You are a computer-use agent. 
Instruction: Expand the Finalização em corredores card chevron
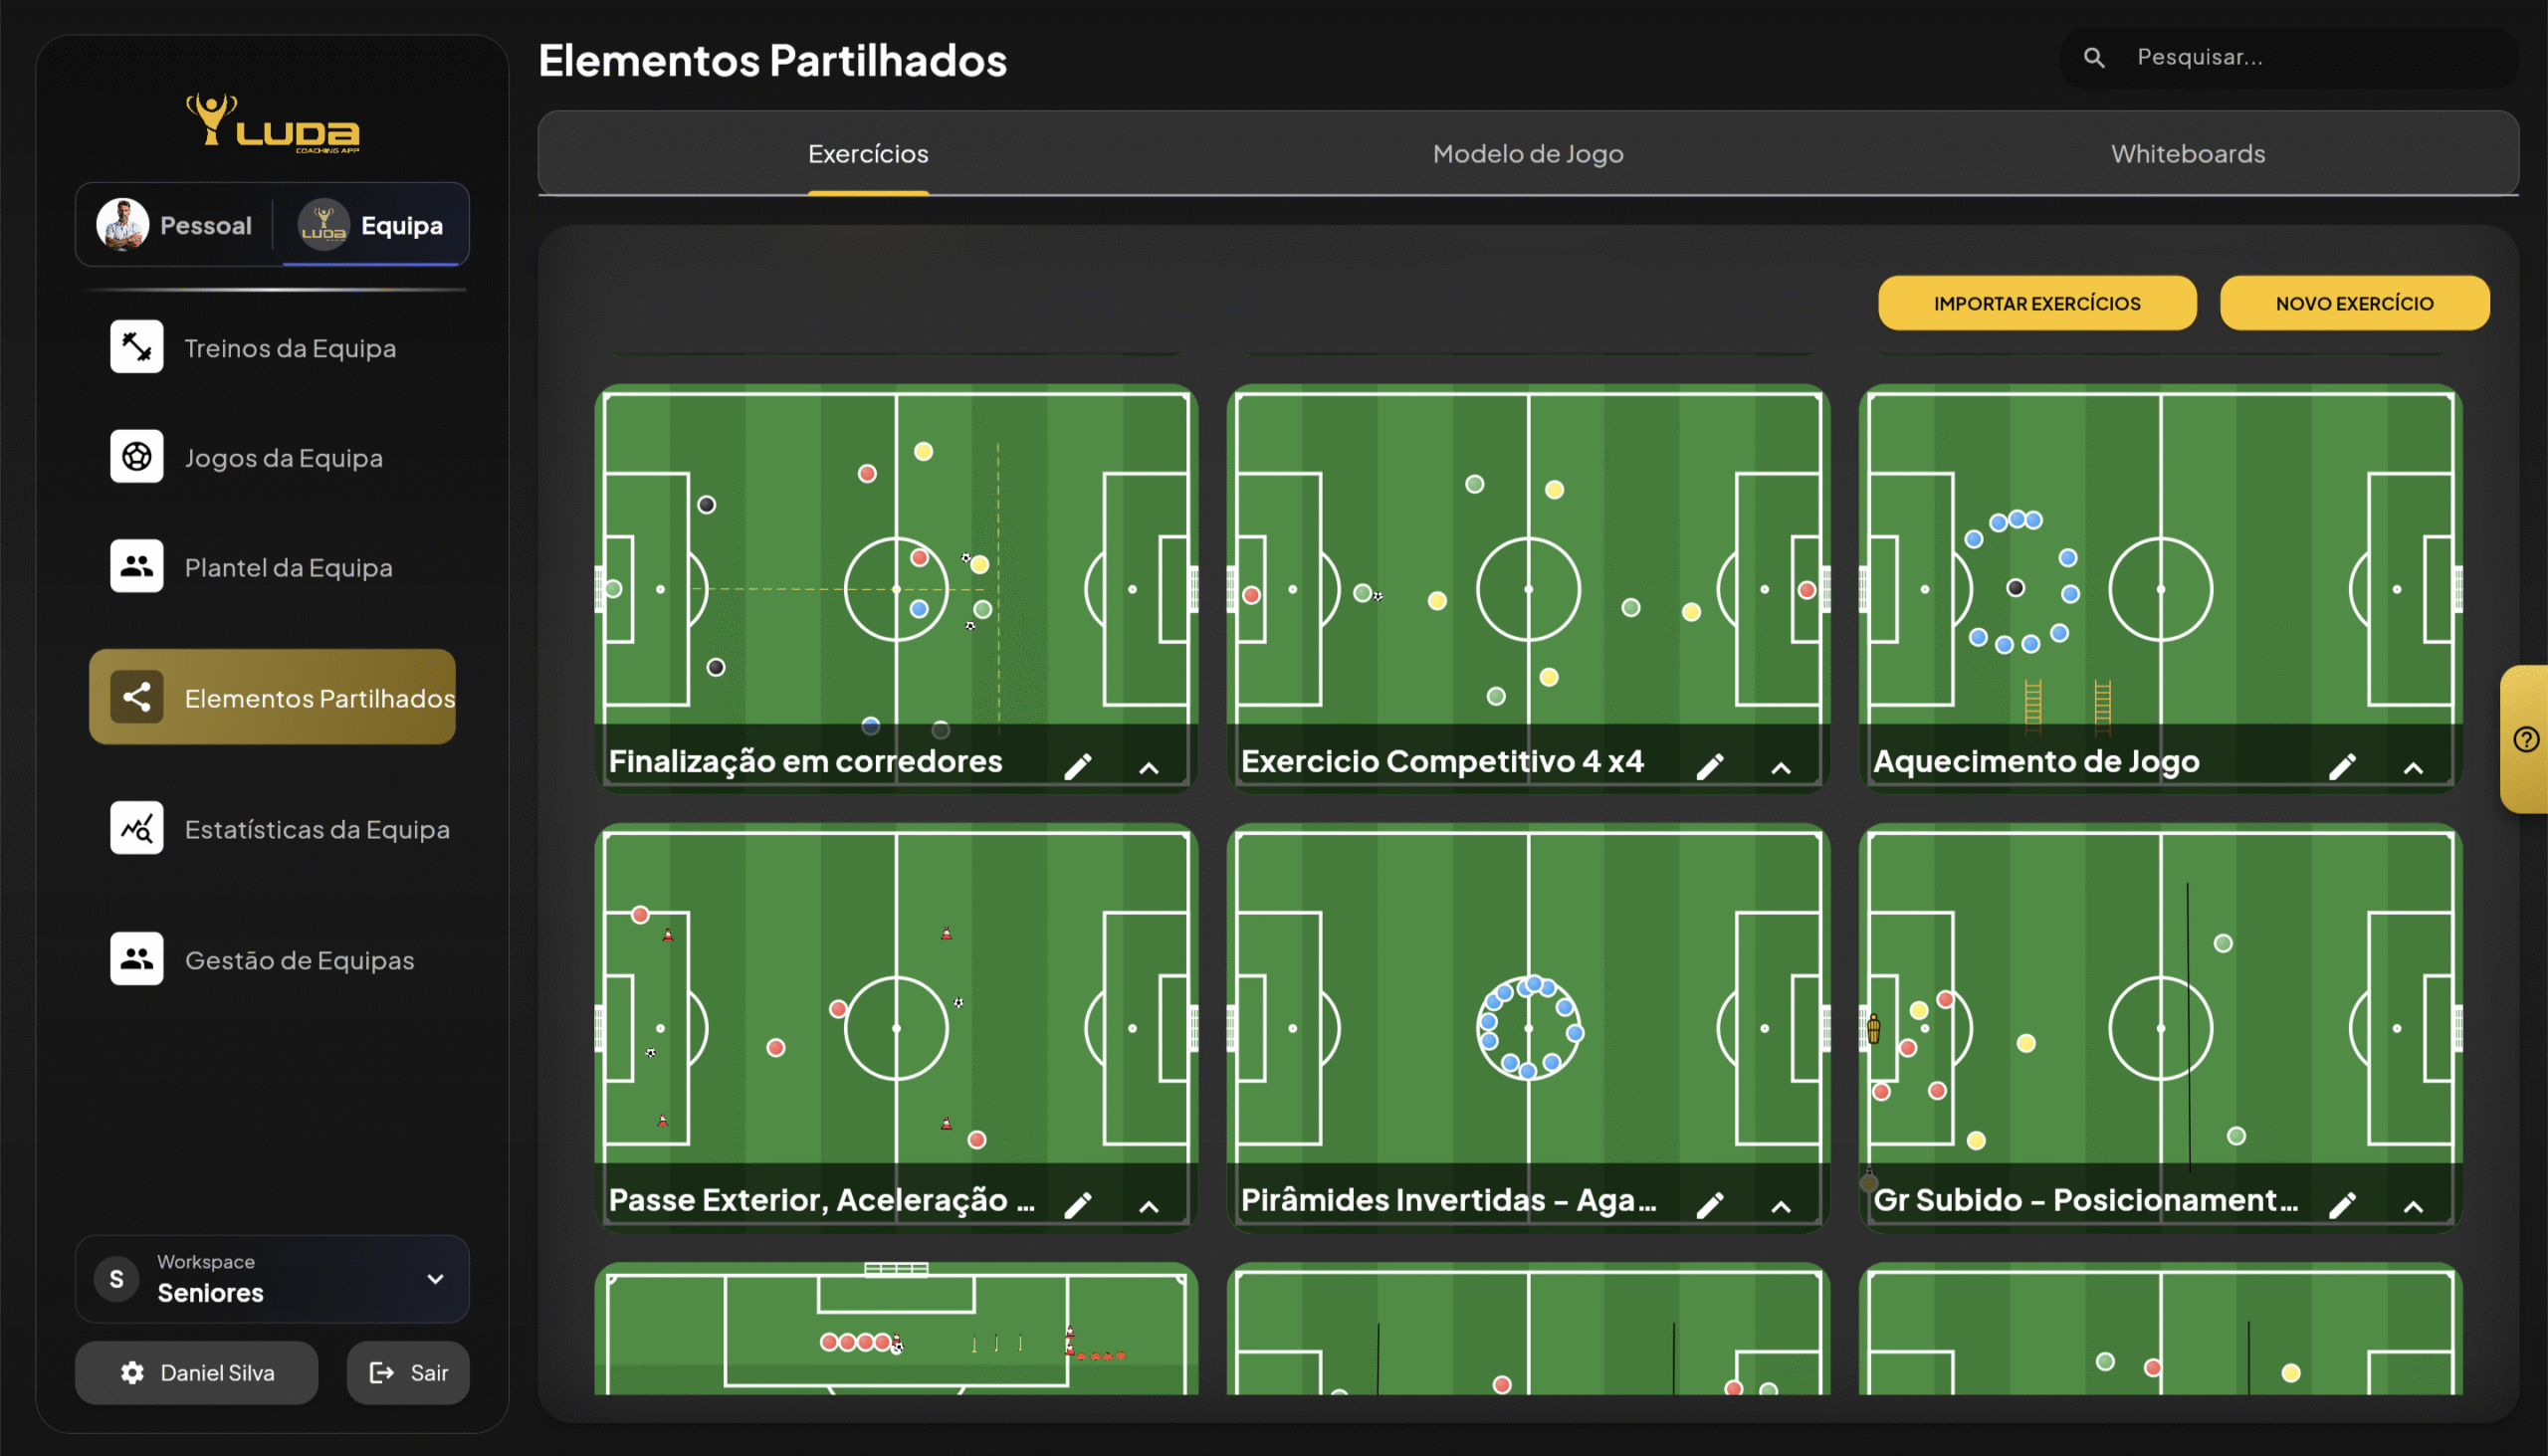click(x=1149, y=769)
